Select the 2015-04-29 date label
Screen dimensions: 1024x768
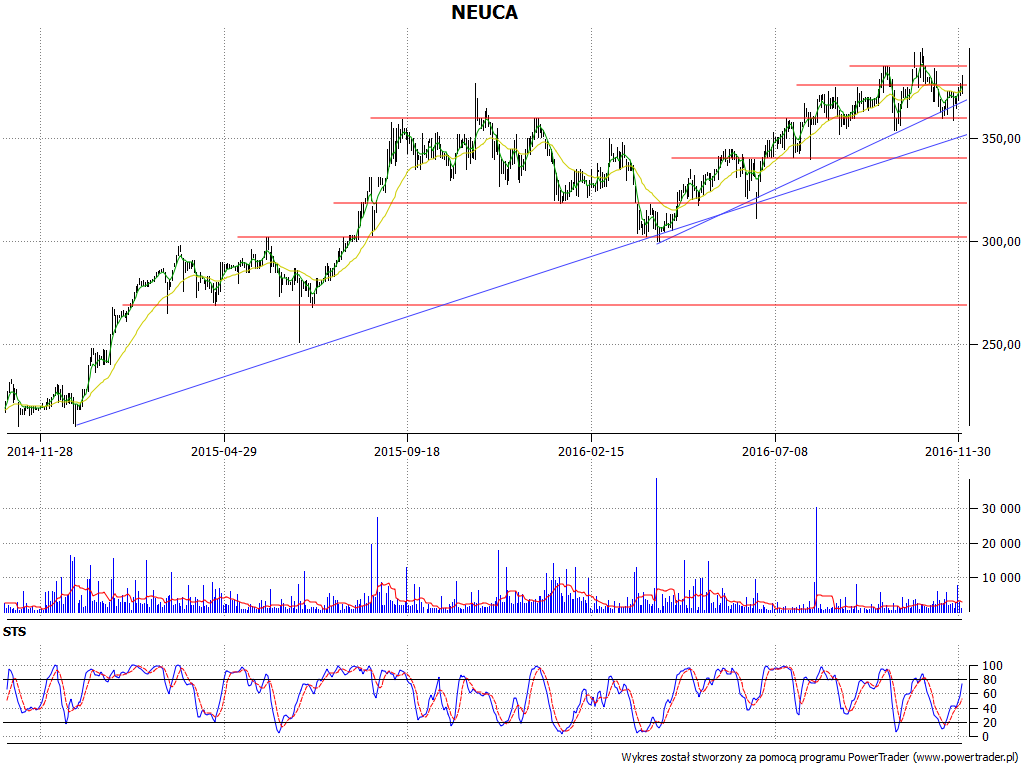[x=224, y=452]
